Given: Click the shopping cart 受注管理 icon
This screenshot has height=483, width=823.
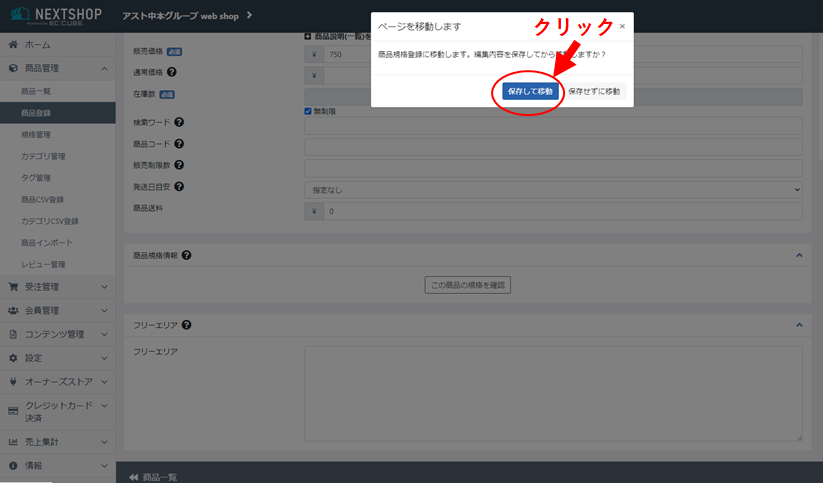Looking at the screenshot, I should (13, 286).
